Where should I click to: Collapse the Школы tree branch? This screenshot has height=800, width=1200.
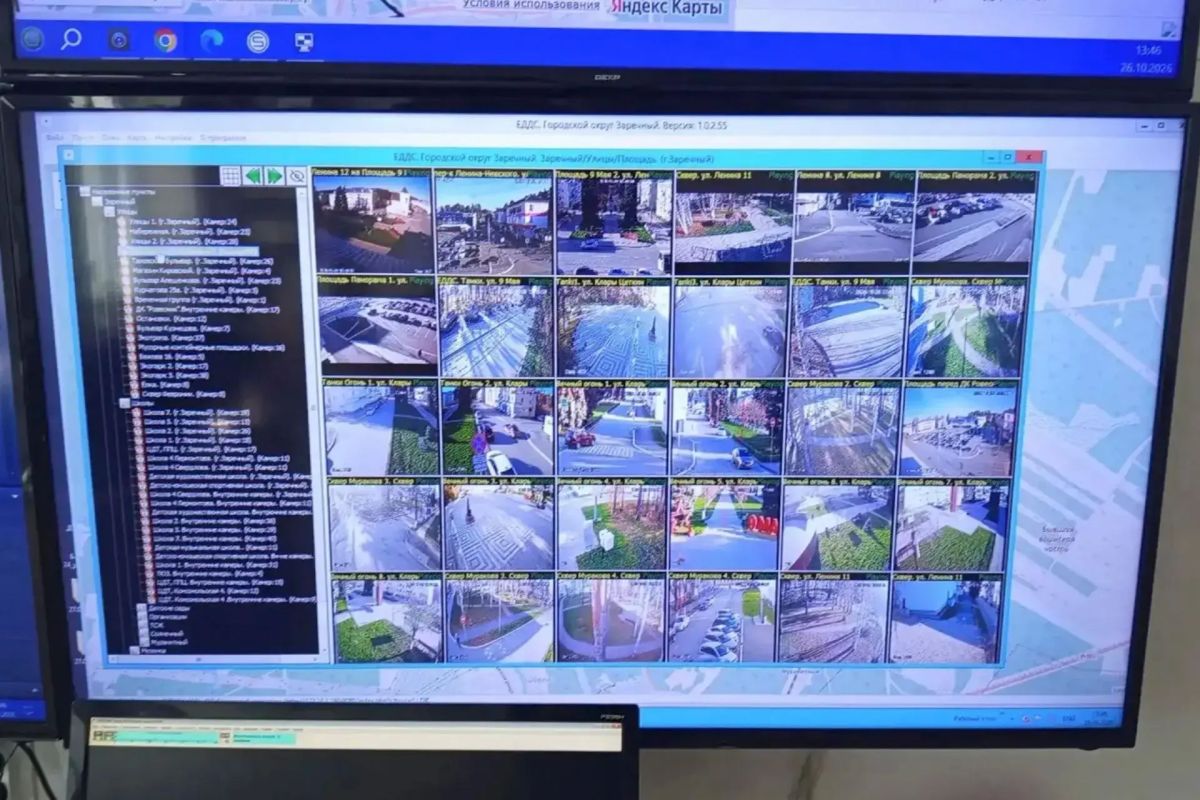click(124, 403)
